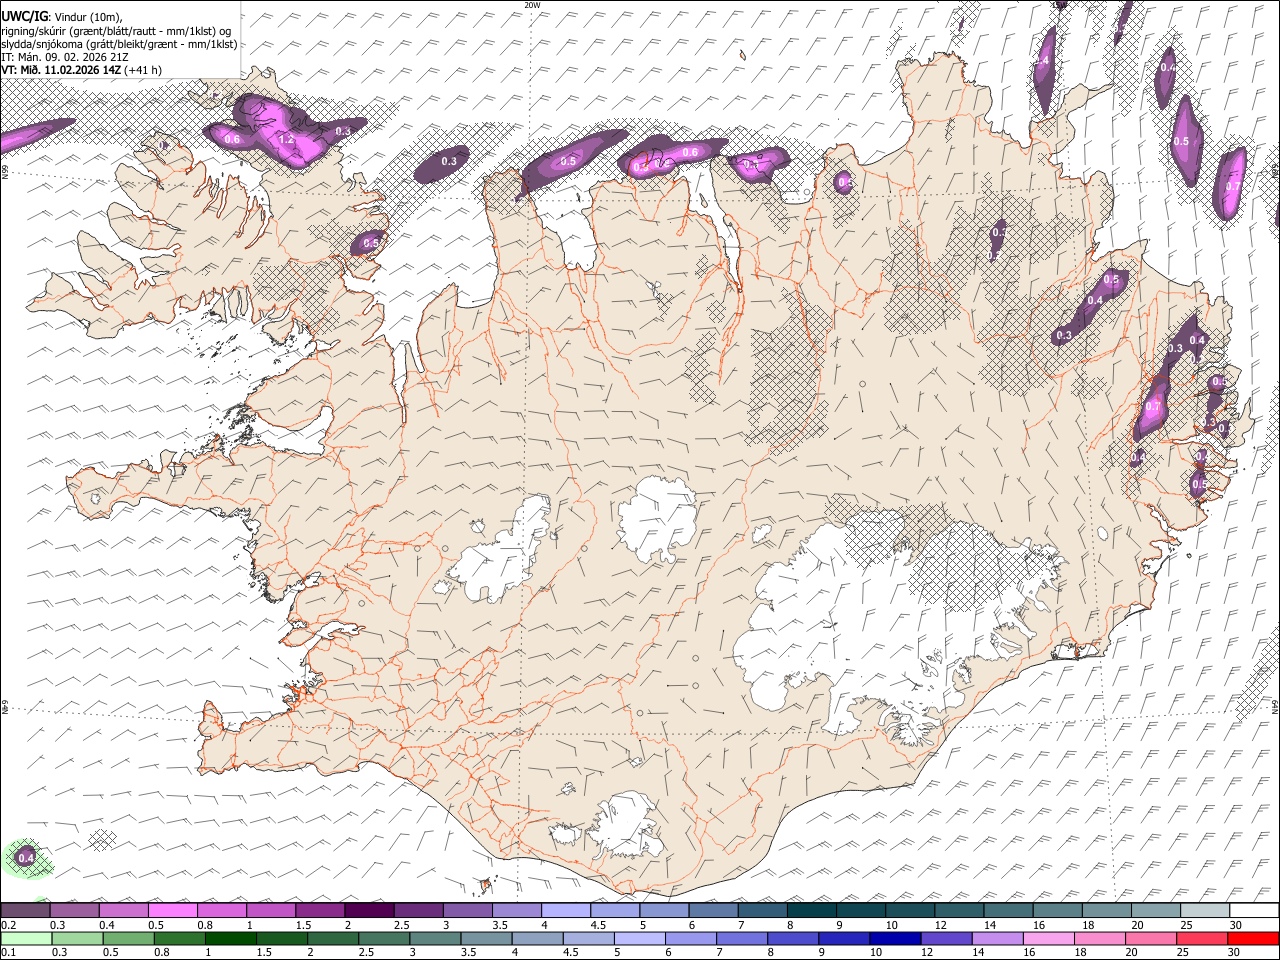This screenshot has width=1280, height=960.
Task: Click the darkest green bottom-row swatch labeled 1
Action: tap(230, 938)
